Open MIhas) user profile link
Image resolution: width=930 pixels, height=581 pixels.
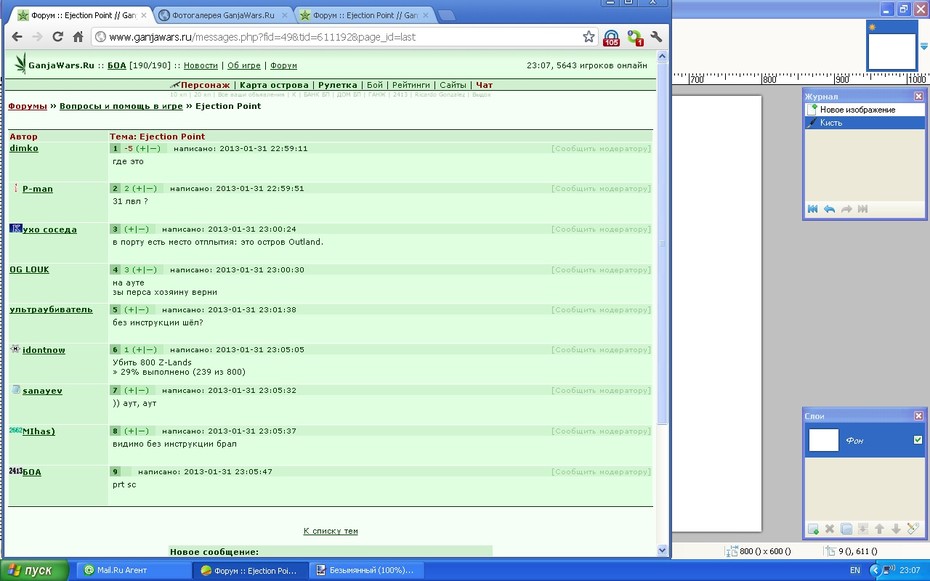(39, 431)
